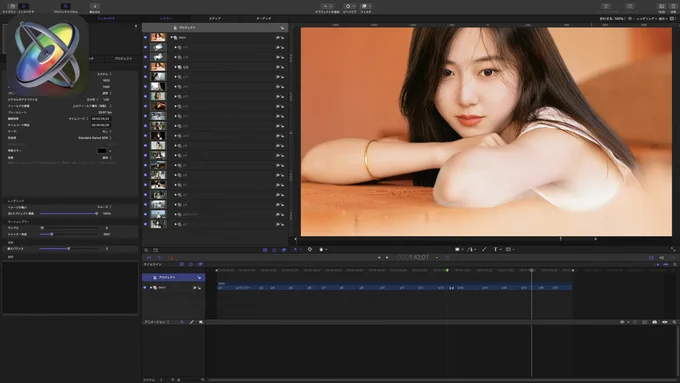The image size is (680, 383).
Task: Toggle Main group checkbox in Timeline layer list
Action: tap(145, 288)
